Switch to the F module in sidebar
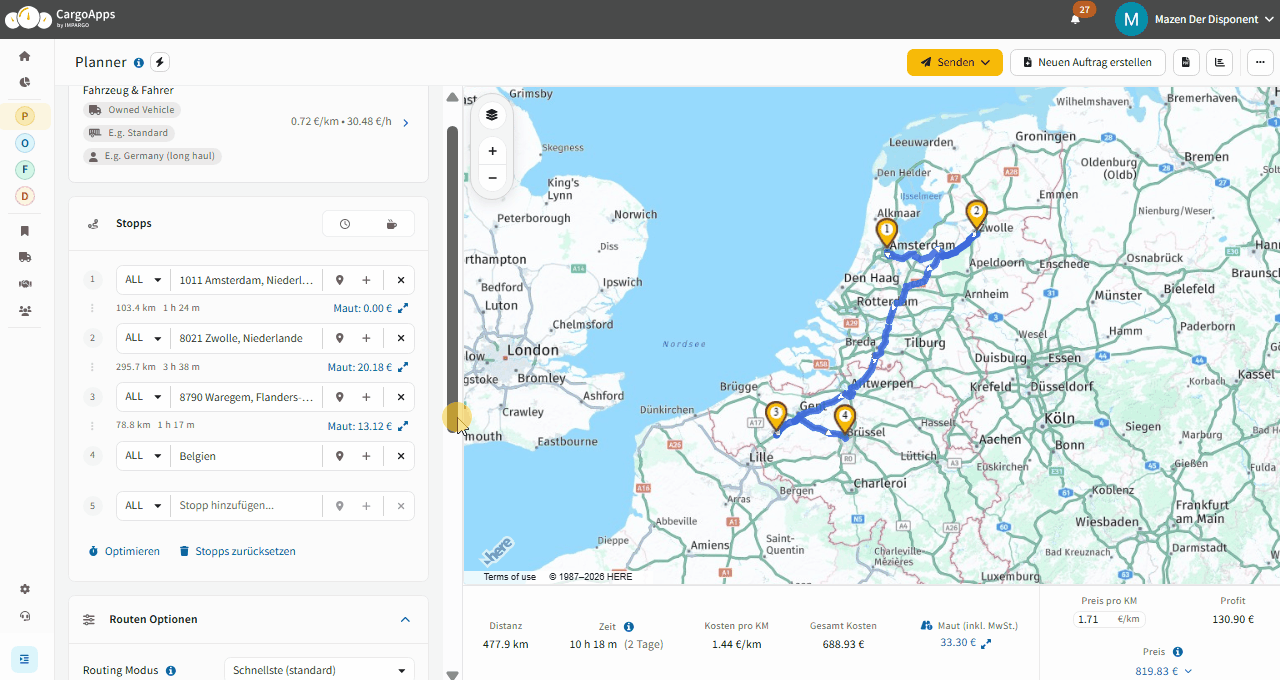Viewport: 1280px width, 680px height. [x=25, y=170]
